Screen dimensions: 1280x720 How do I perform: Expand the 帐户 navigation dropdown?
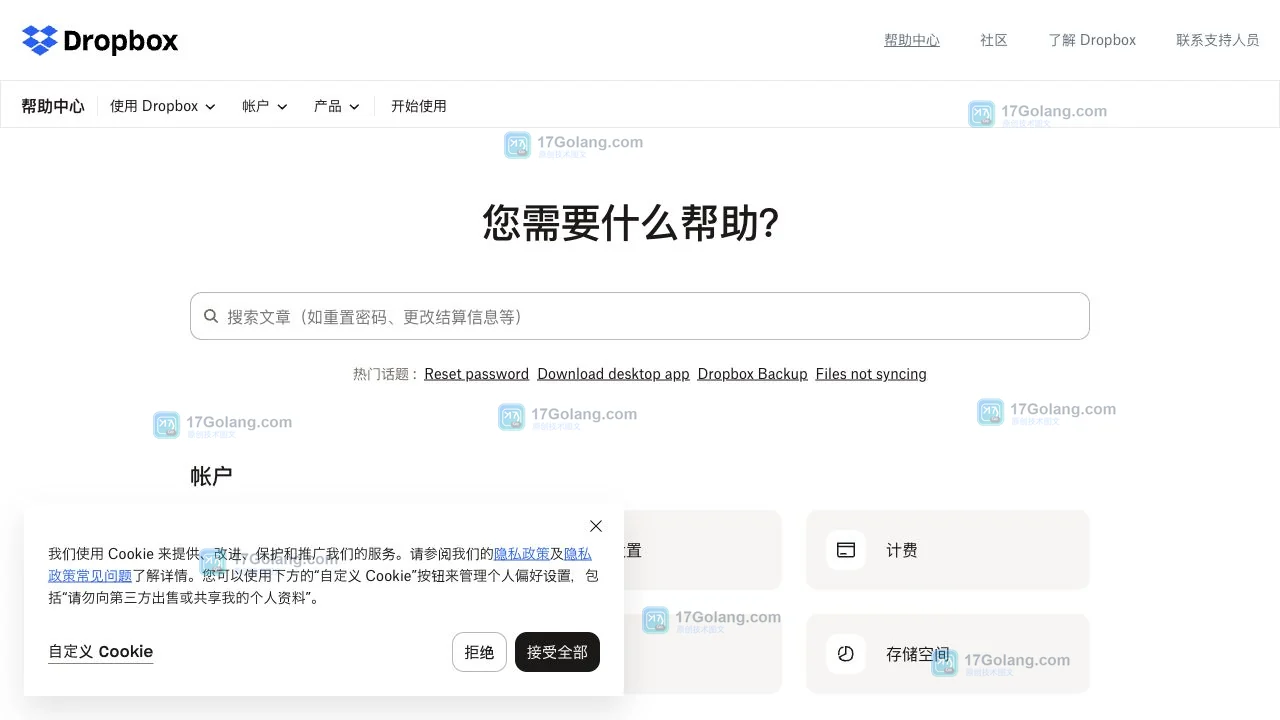265,106
